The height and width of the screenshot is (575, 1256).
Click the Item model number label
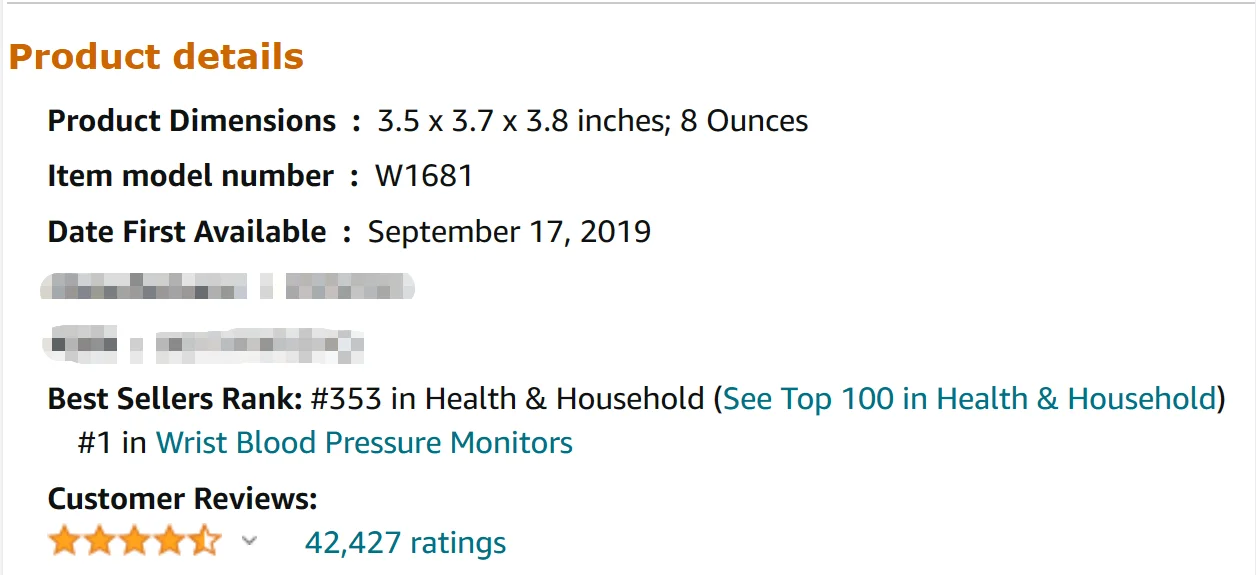coord(190,177)
